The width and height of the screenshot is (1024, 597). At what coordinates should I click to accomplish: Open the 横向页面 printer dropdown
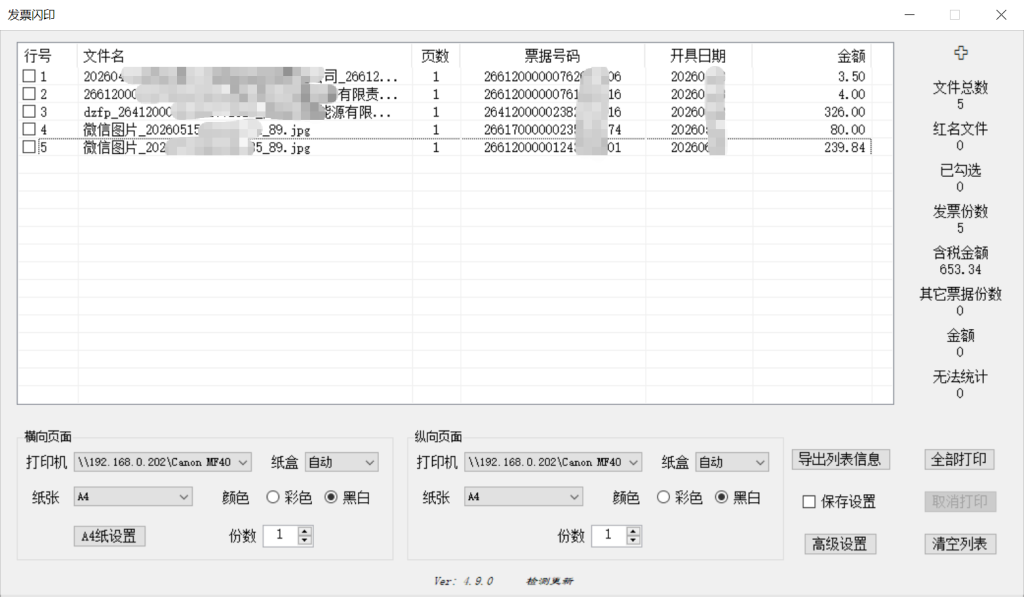coord(163,462)
